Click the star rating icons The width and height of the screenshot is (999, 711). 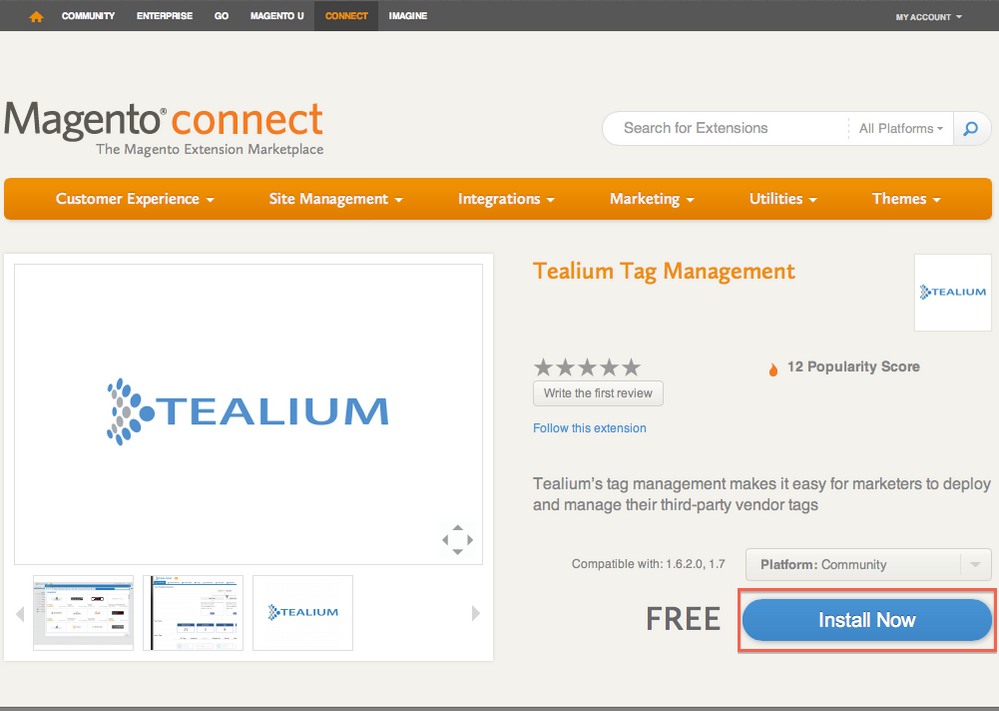587,367
